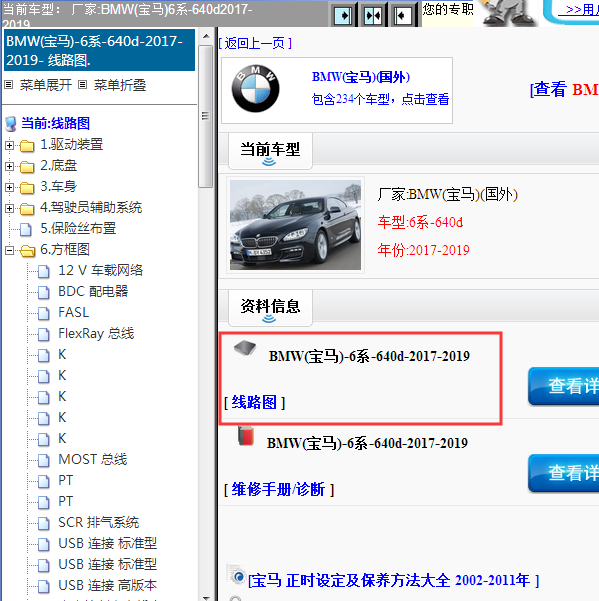Open 宝马 正时设定及保养方法大全 link
Viewport: 599px width, 601px height.
[x=394, y=580]
